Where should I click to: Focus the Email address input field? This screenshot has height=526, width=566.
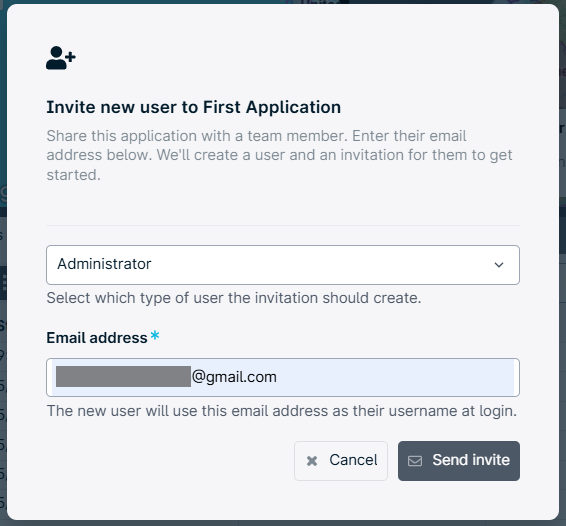click(283, 377)
